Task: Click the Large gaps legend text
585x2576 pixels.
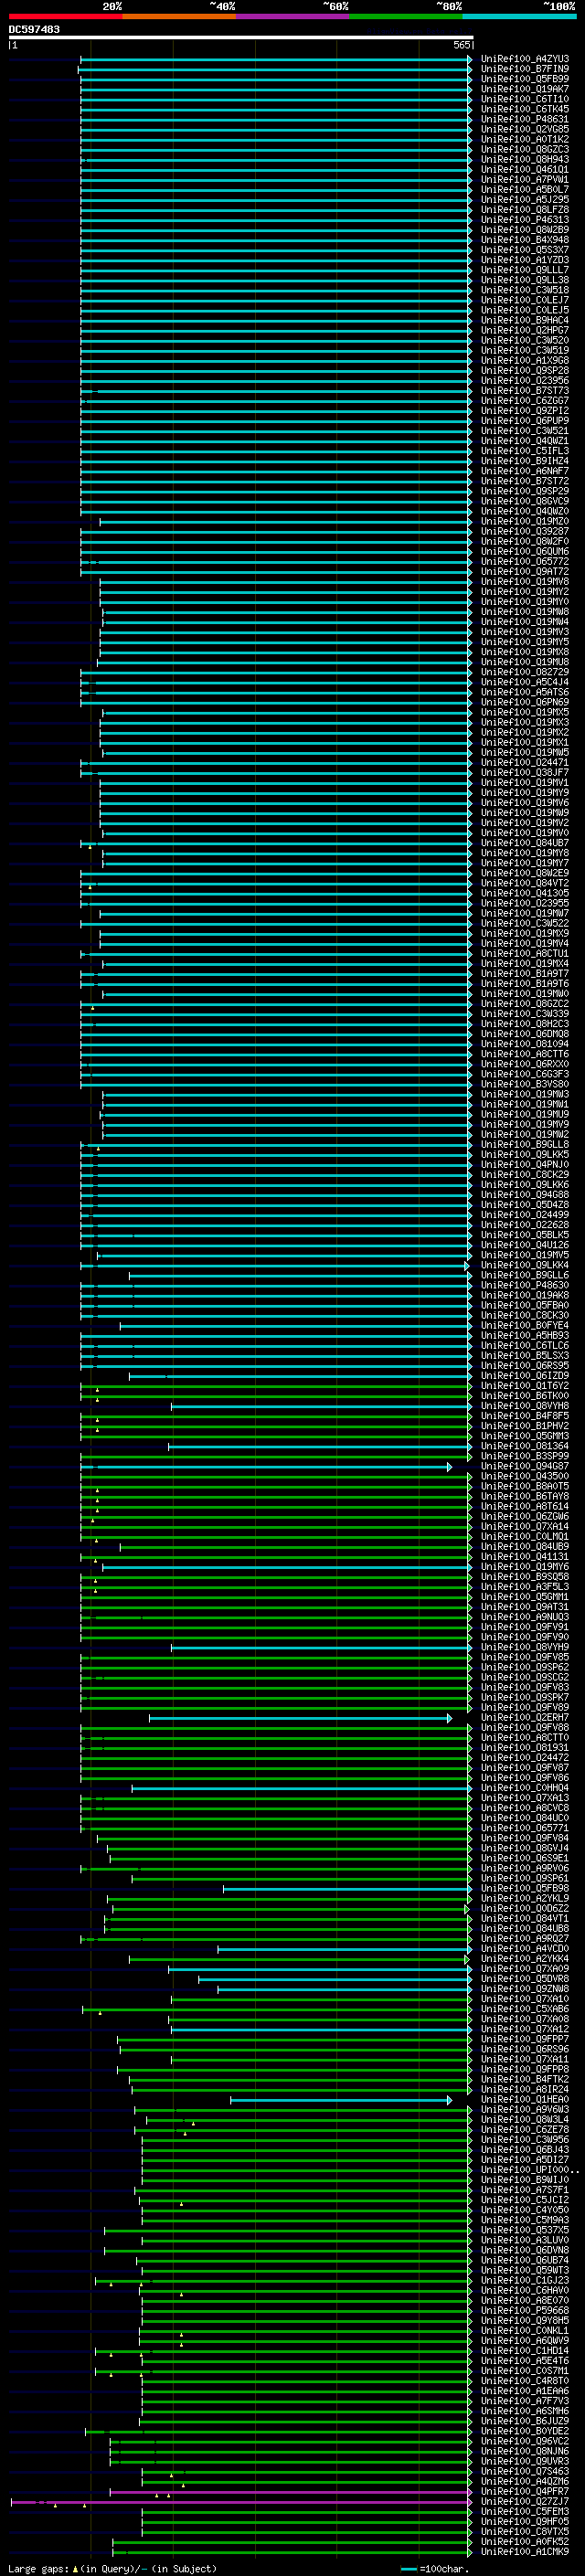Action: tap(112, 2568)
